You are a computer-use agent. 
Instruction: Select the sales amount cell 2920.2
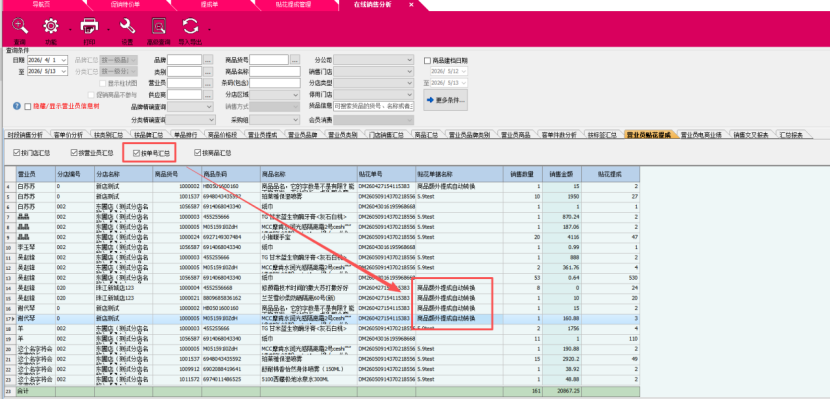(x=562, y=359)
